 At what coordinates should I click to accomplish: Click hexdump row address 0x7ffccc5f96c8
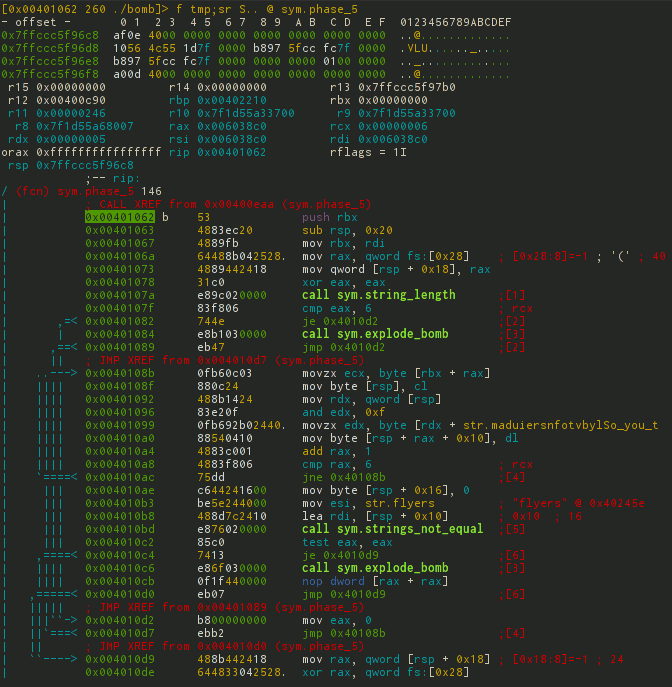pos(50,35)
